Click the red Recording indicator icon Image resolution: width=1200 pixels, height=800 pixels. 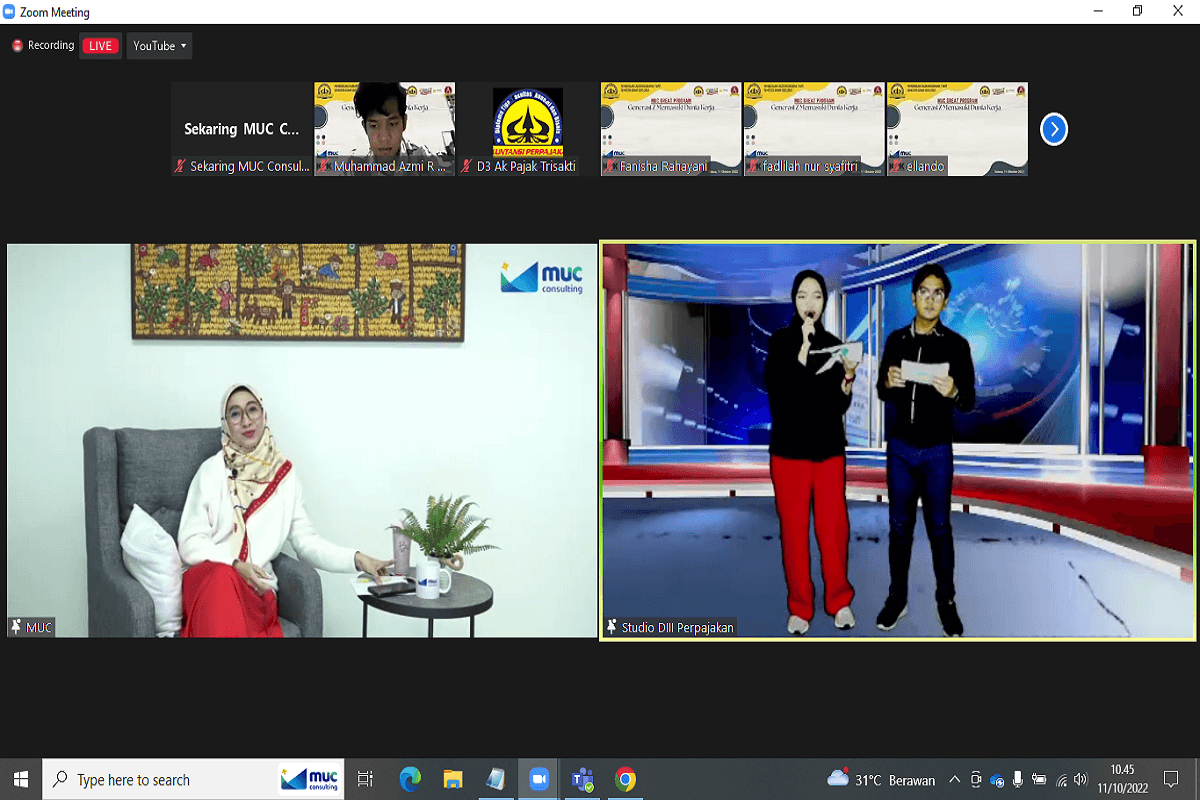(17, 46)
